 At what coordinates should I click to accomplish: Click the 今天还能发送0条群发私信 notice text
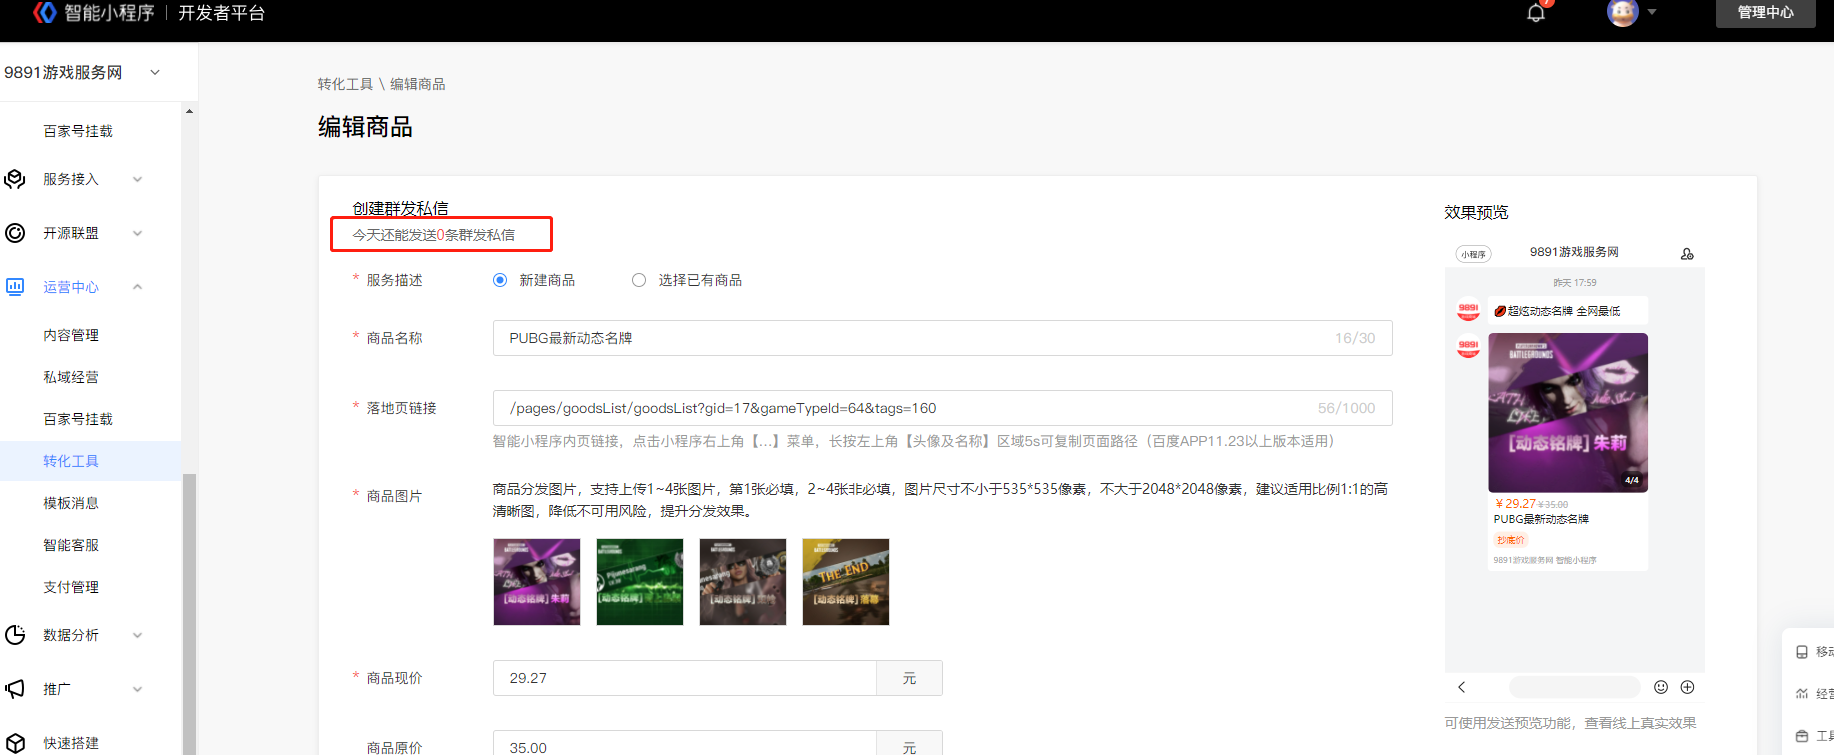[434, 235]
